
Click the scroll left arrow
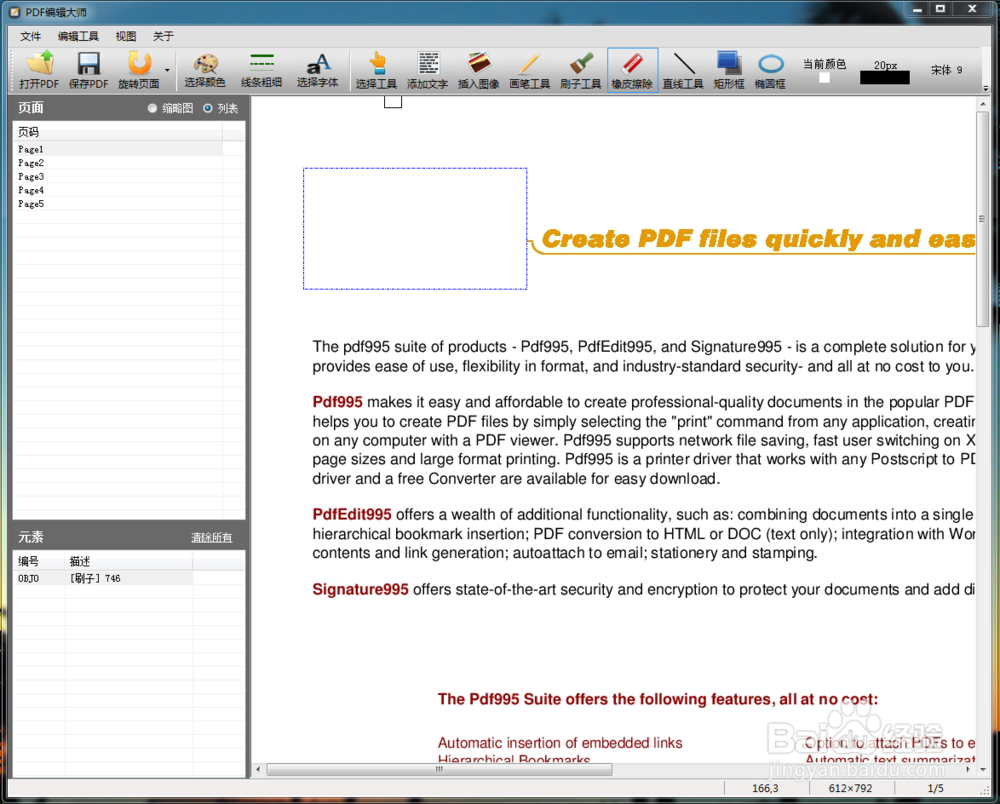click(258, 770)
